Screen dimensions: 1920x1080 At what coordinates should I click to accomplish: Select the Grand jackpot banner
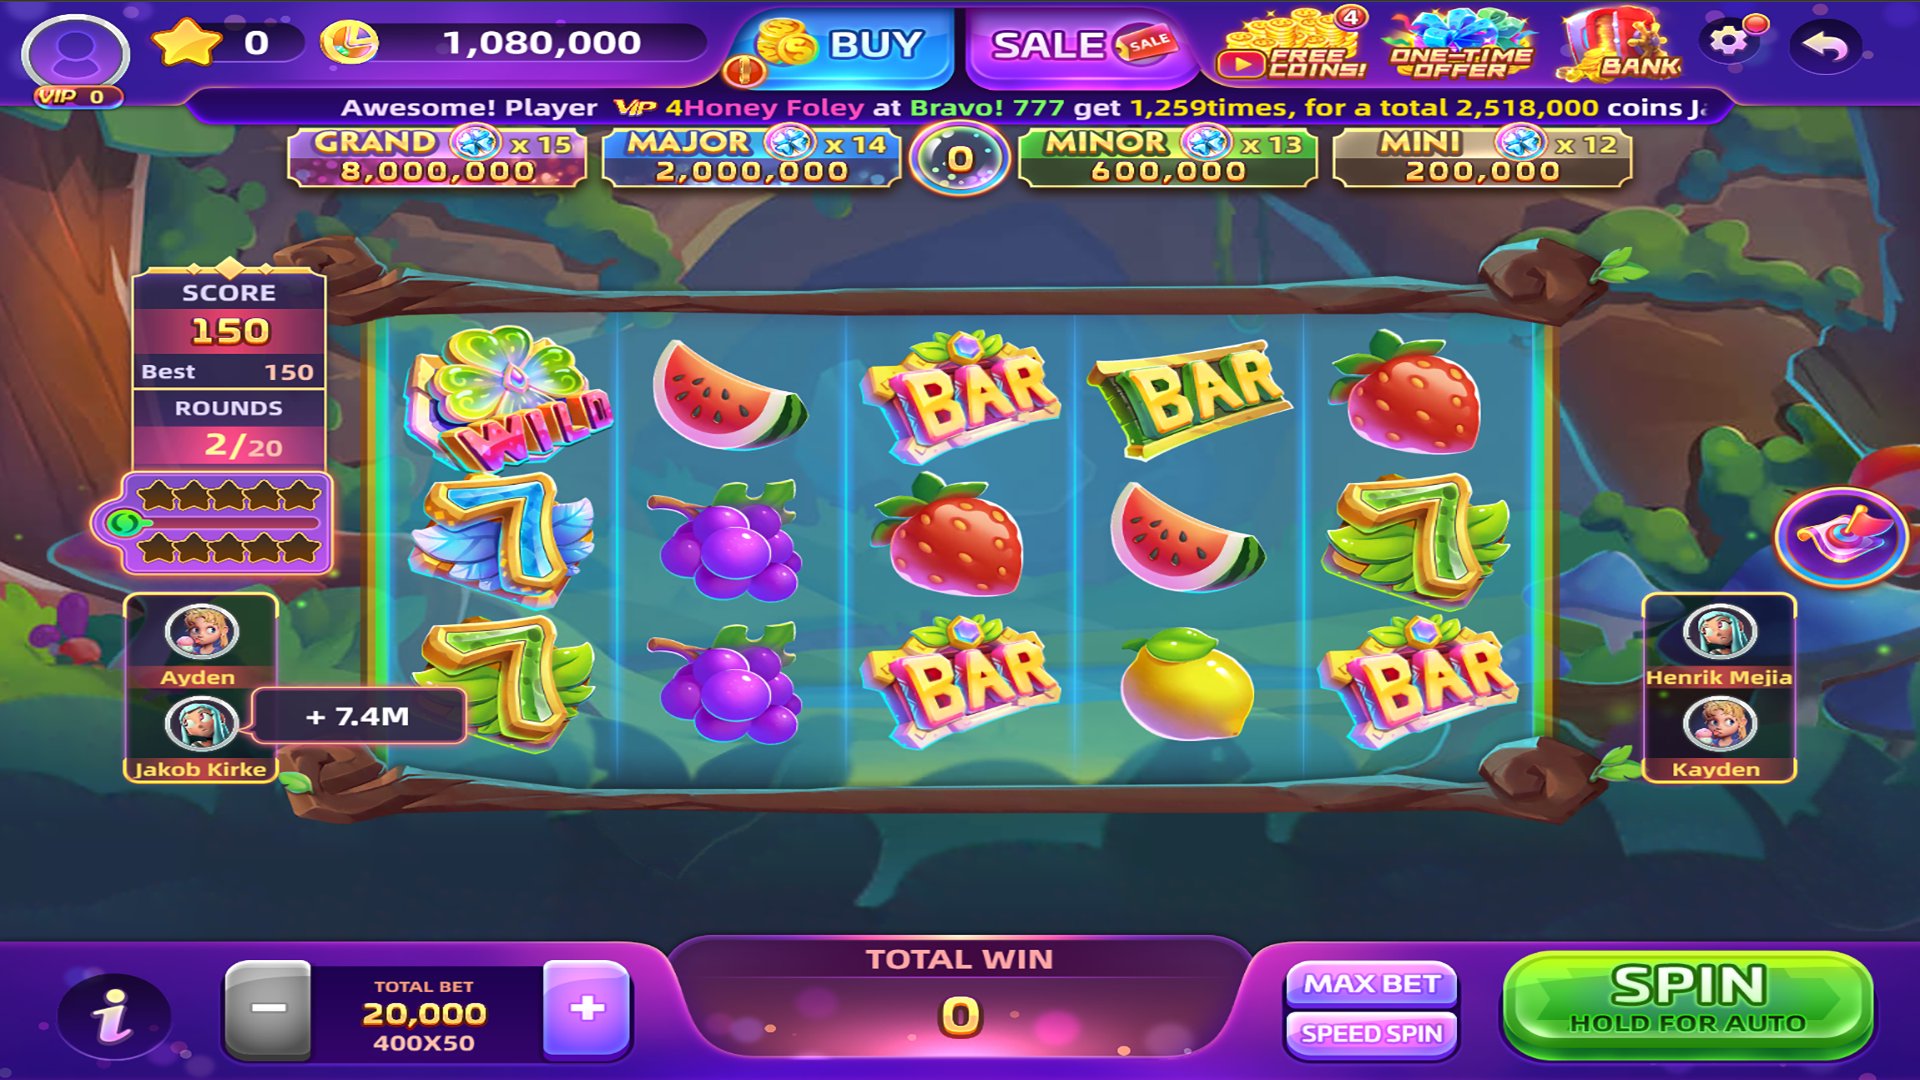[x=437, y=157]
